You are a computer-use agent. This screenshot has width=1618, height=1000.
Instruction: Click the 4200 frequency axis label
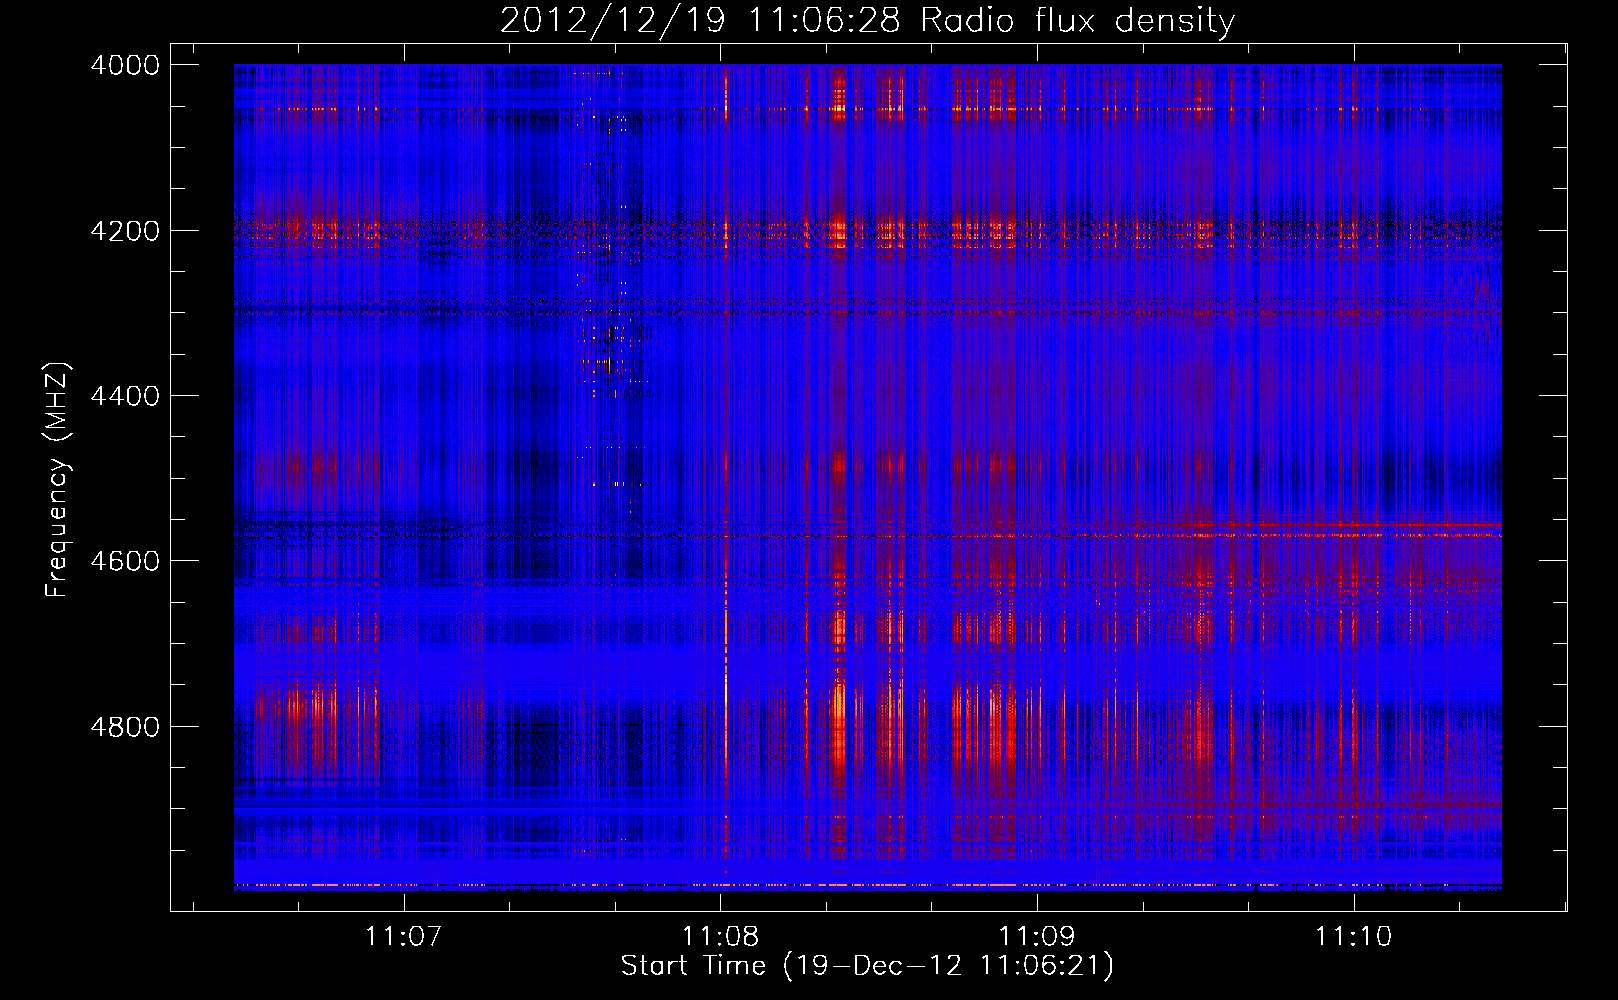(x=125, y=231)
